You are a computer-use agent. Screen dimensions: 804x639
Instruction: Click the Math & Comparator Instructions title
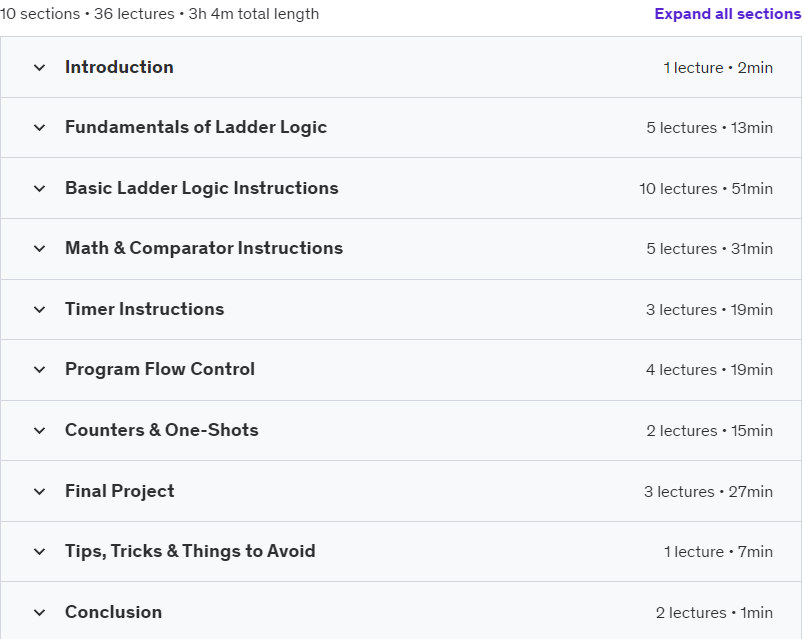click(204, 248)
